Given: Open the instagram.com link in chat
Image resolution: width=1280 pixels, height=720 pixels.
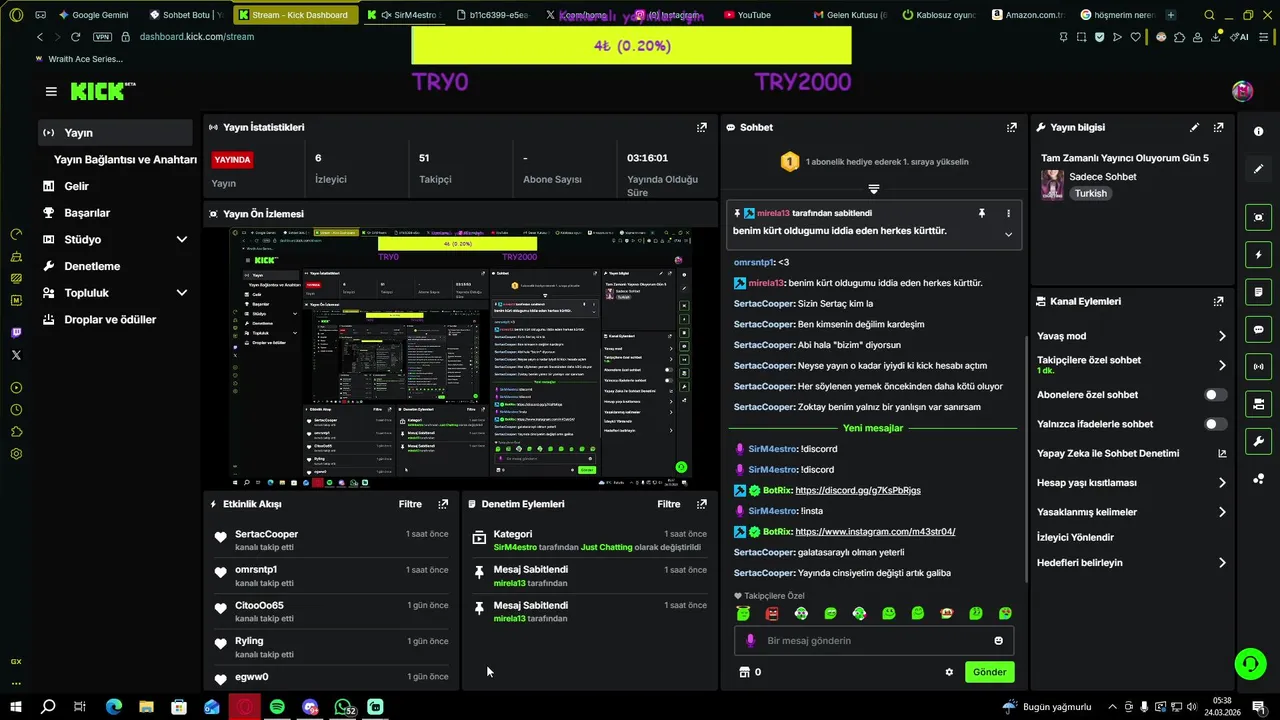Looking at the screenshot, I should [875, 532].
